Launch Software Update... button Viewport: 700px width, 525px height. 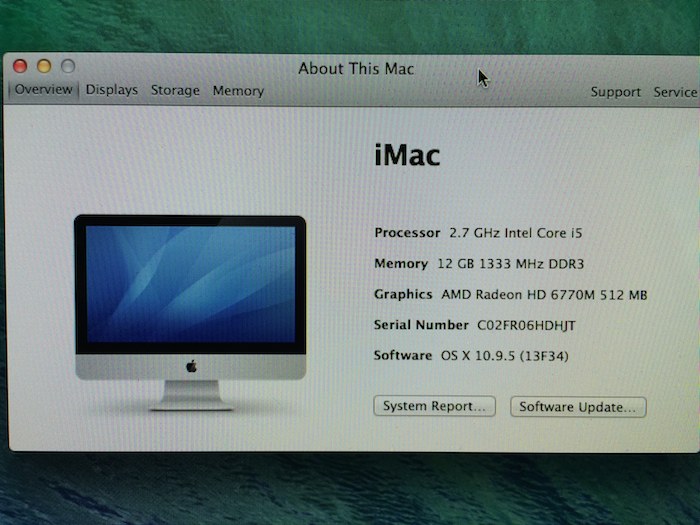[x=578, y=407]
